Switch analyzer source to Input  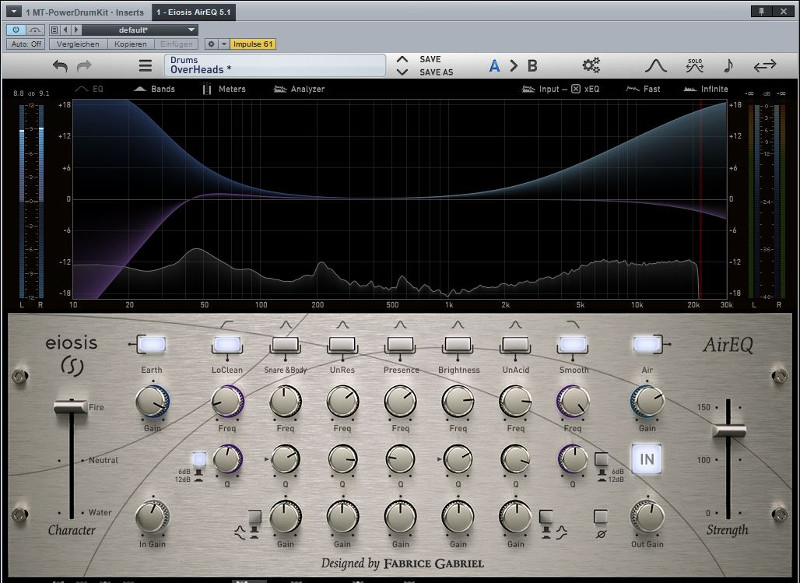point(540,89)
